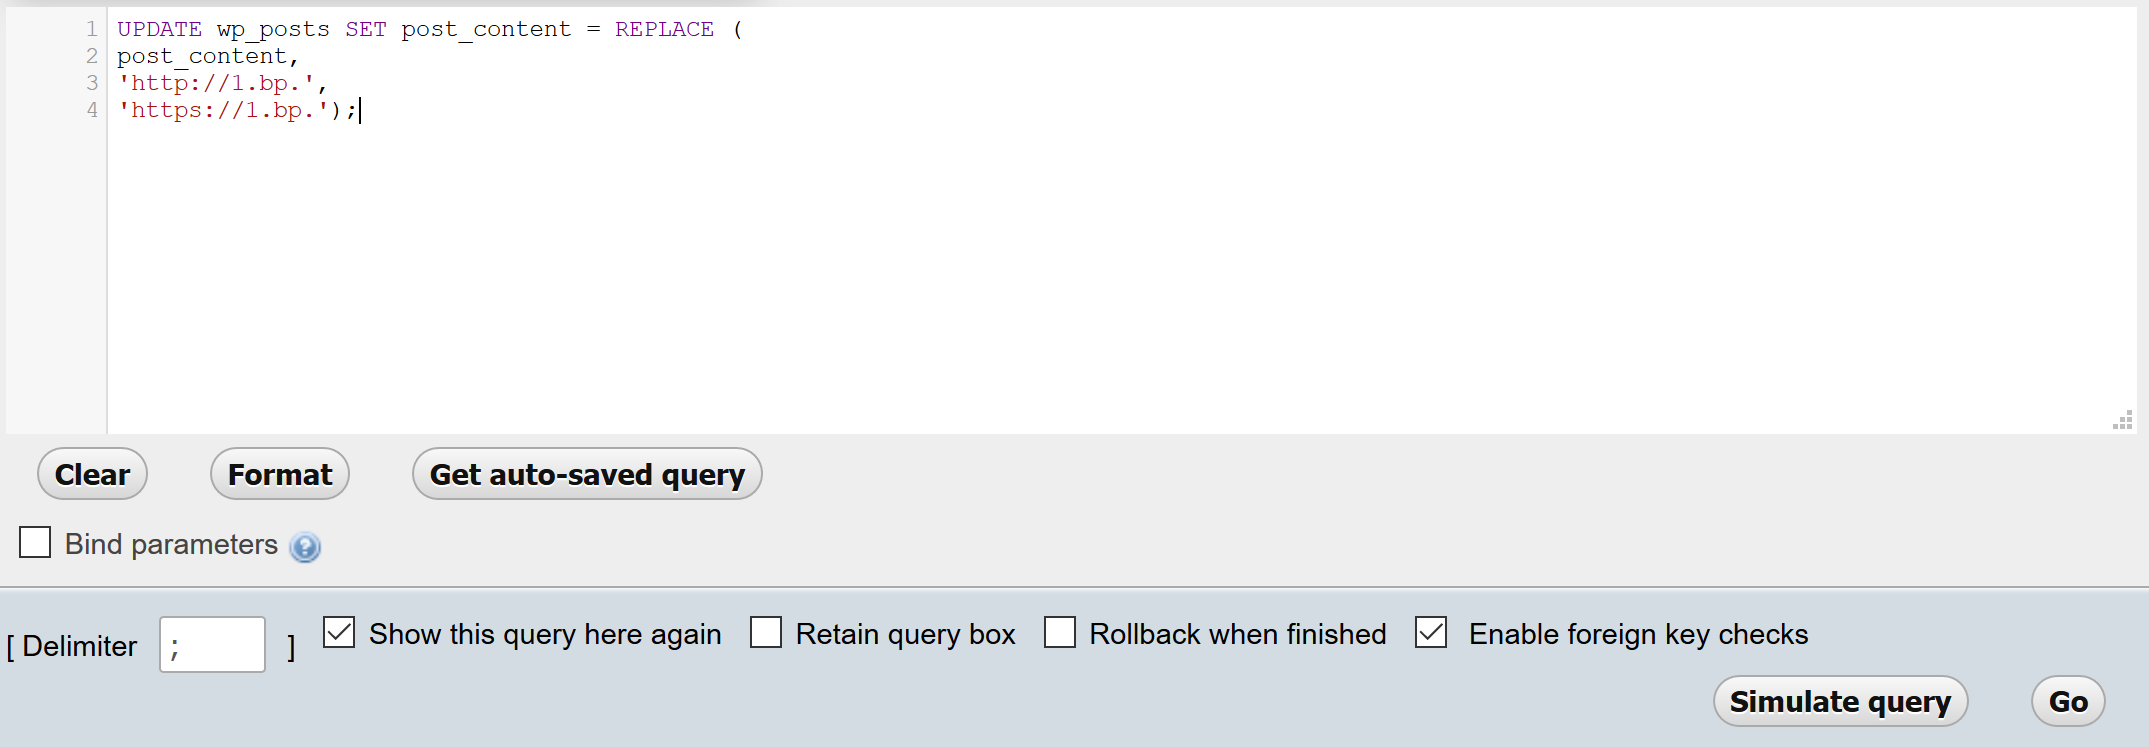The width and height of the screenshot is (2149, 747).
Task: Click post_content on line 2
Action: (202, 56)
